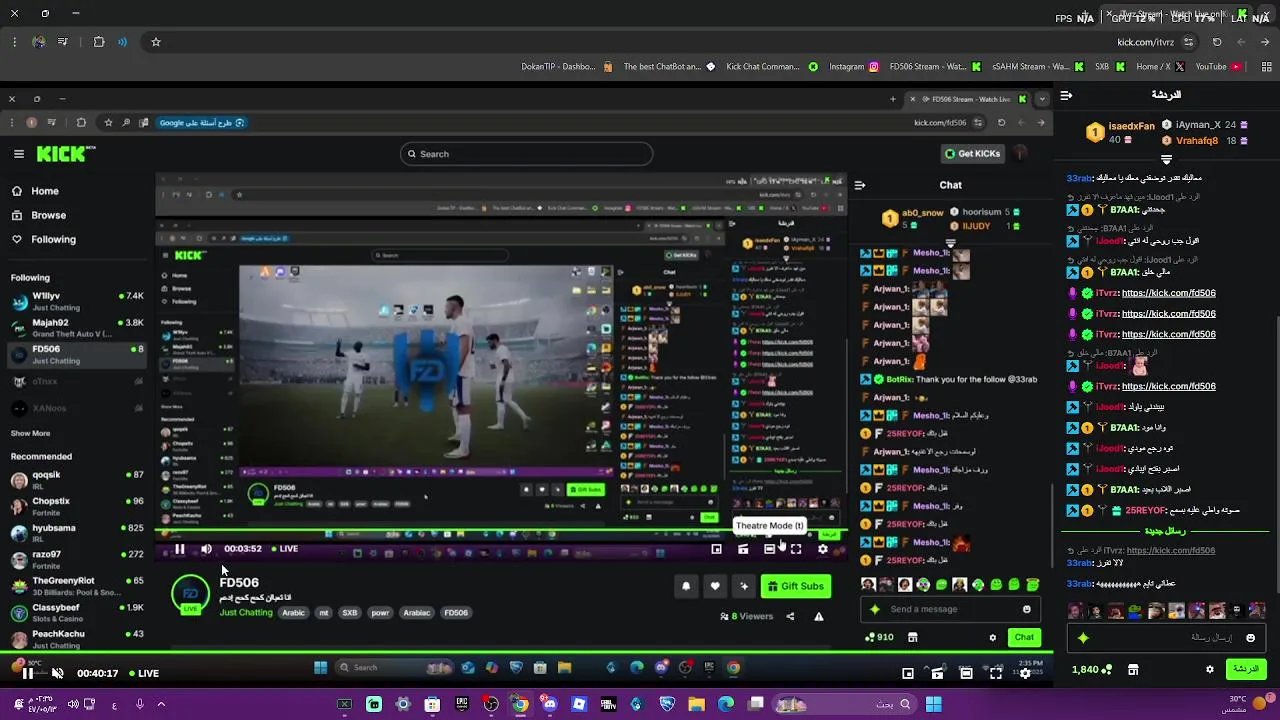
Task: Seek on the outer green stream progress bar
Action: click(x=526, y=653)
